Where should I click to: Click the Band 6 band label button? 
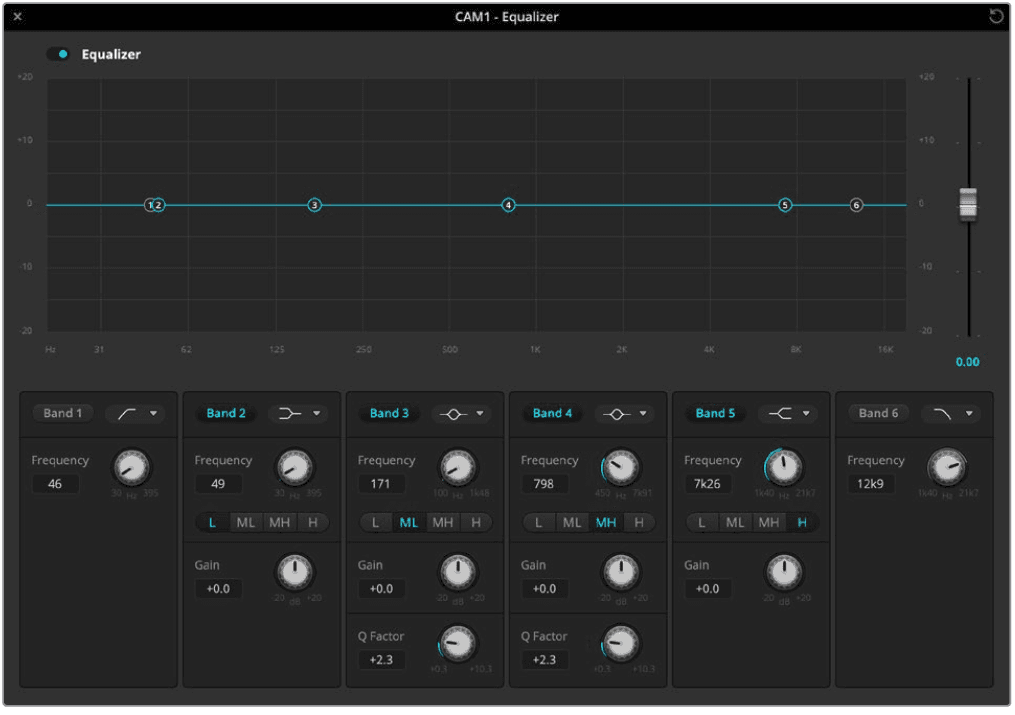point(878,413)
